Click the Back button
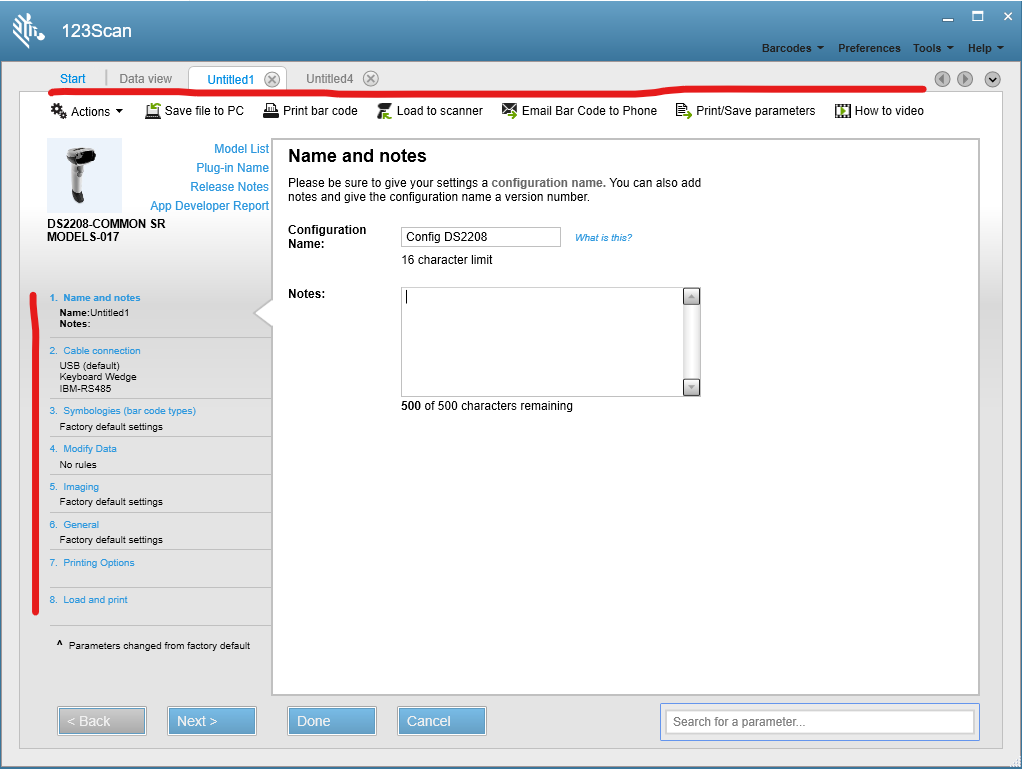This screenshot has width=1022, height=769. tap(102, 721)
